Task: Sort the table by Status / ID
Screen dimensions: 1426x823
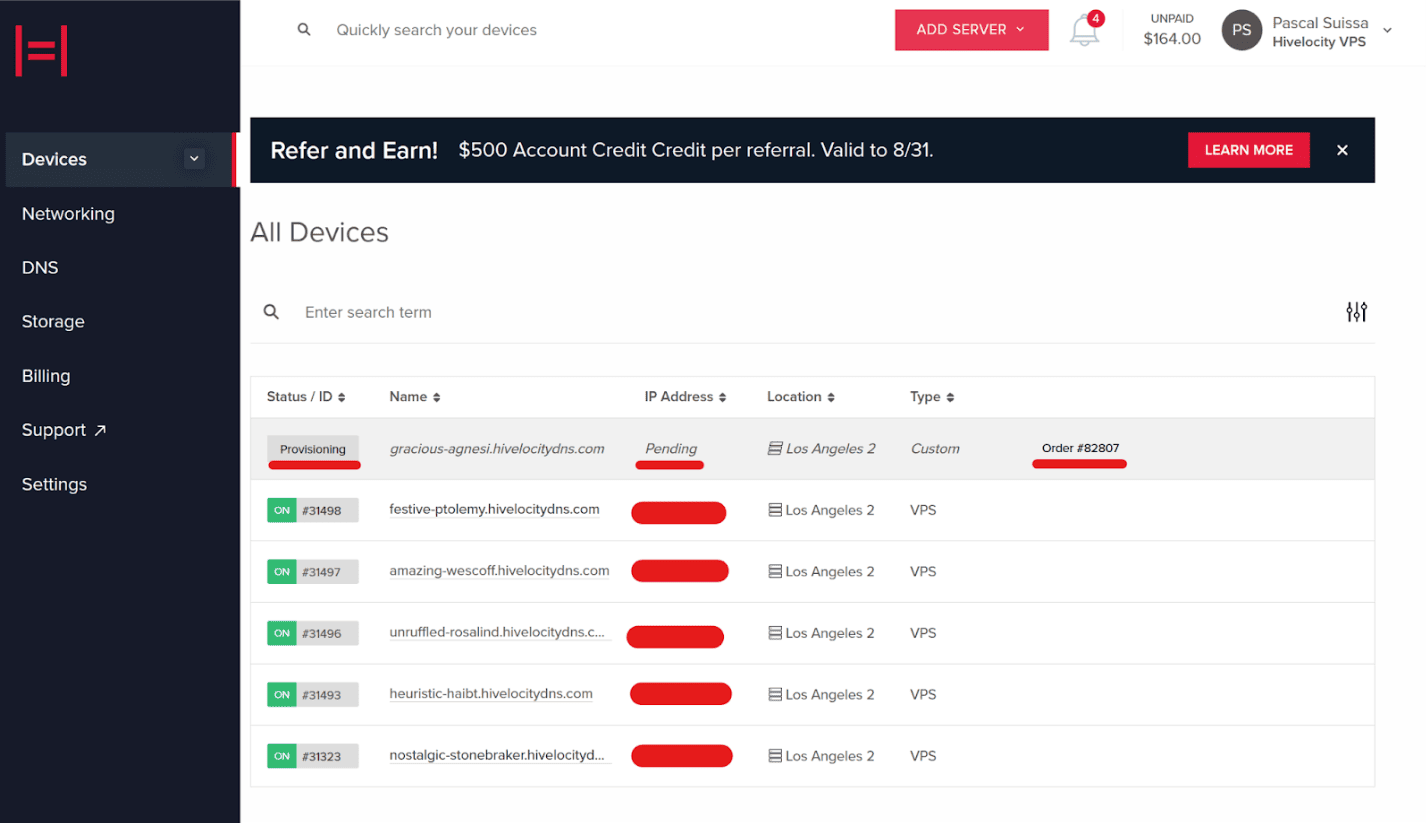Action: tap(306, 397)
